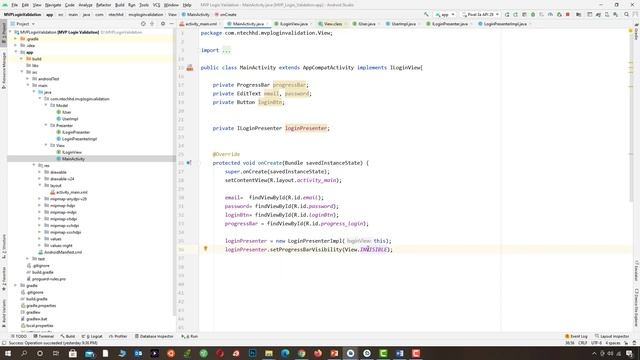The width and height of the screenshot is (640, 360).
Task: Click the override gutter icon beside onCreate
Action: 189,162
